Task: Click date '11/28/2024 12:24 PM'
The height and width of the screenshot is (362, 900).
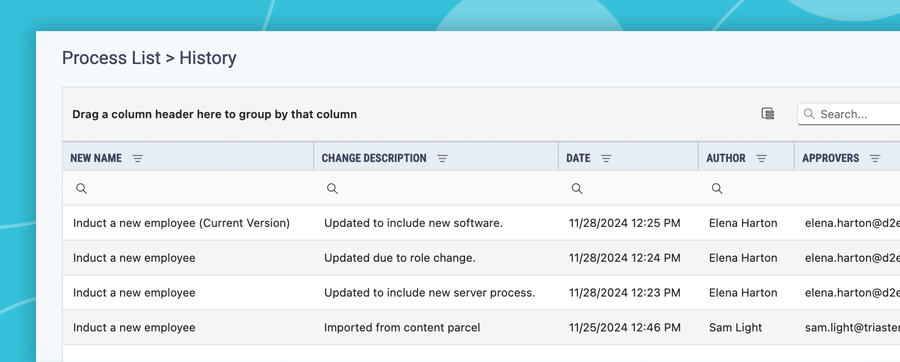Action: pyautogui.click(x=624, y=258)
